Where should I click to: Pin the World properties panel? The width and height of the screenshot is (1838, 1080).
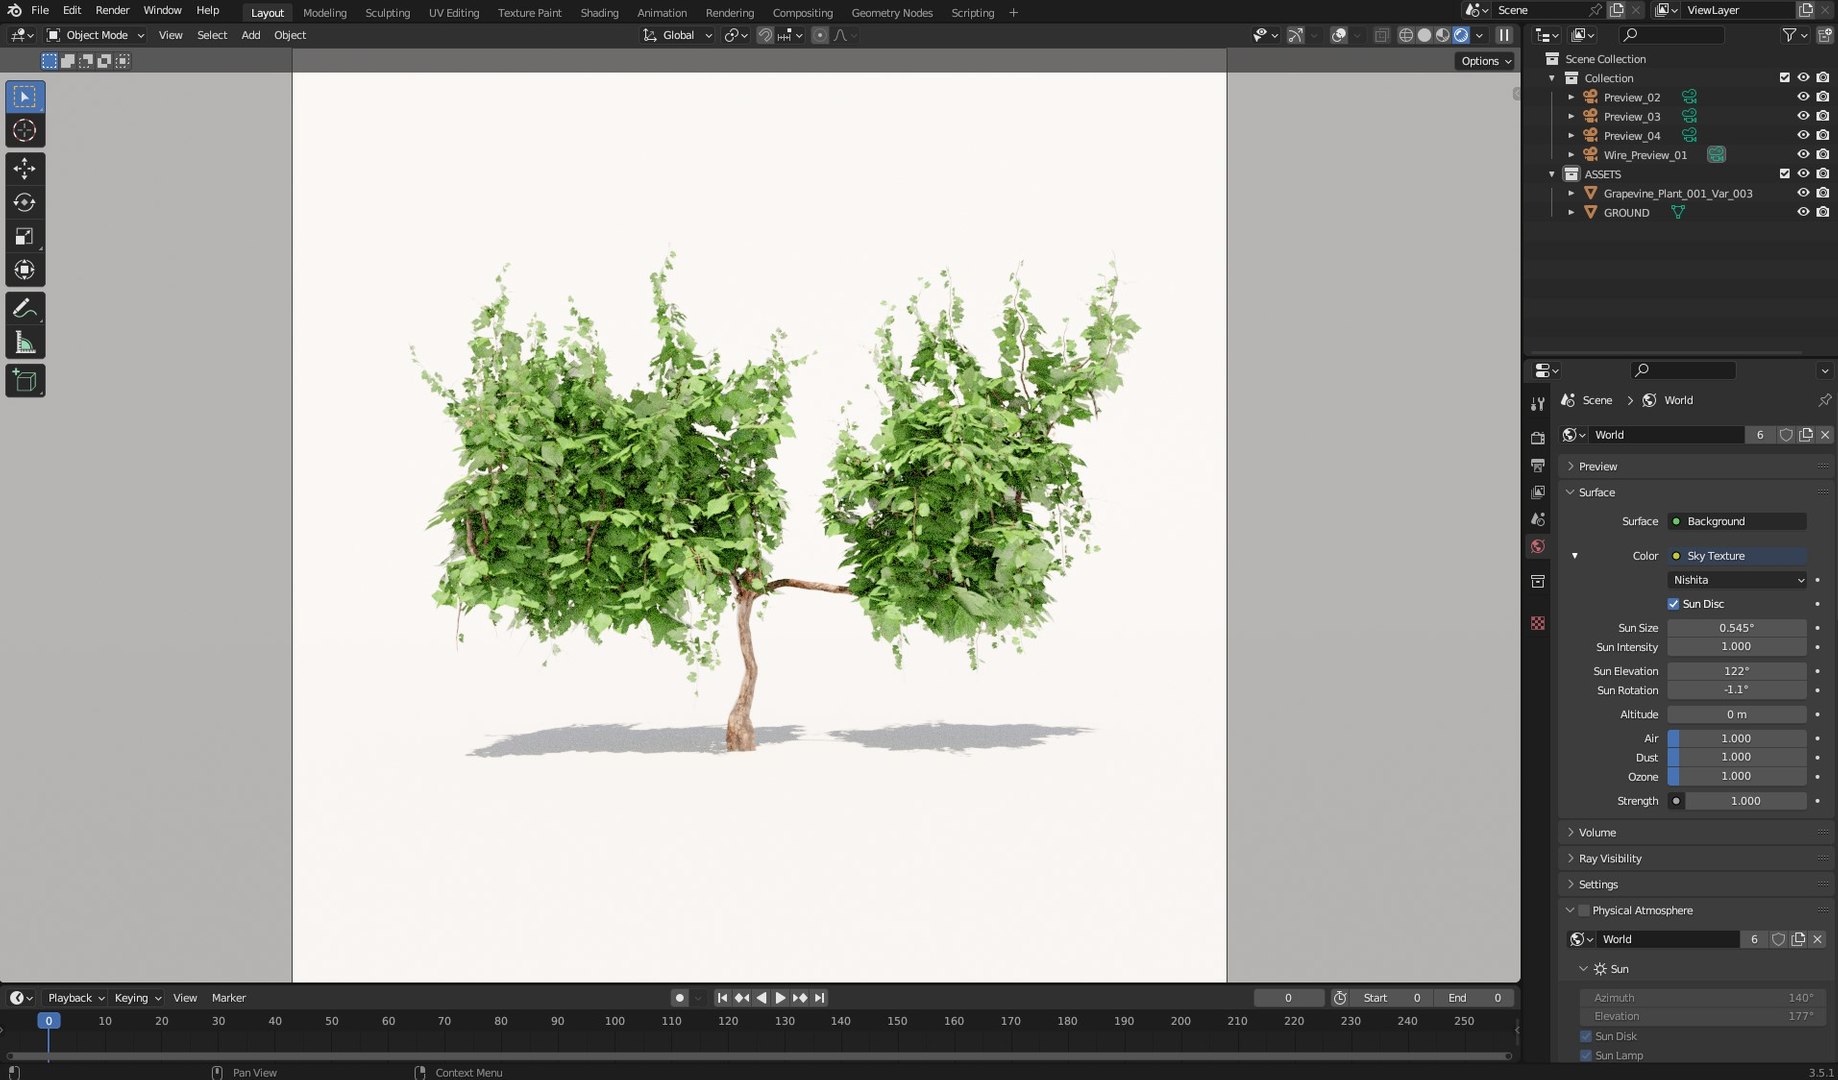coord(1824,400)
